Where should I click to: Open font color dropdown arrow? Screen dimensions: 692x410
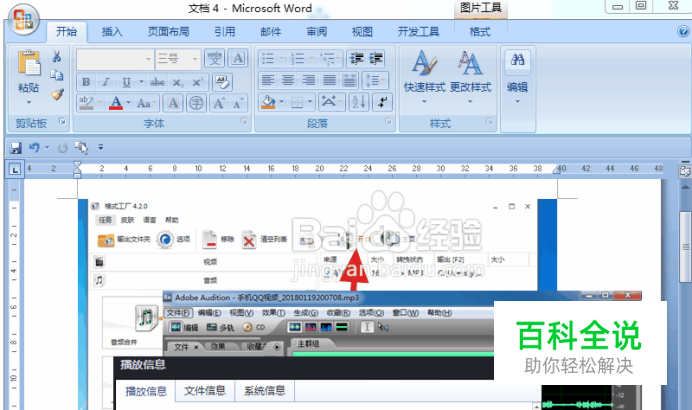click(x=128, y=103)
